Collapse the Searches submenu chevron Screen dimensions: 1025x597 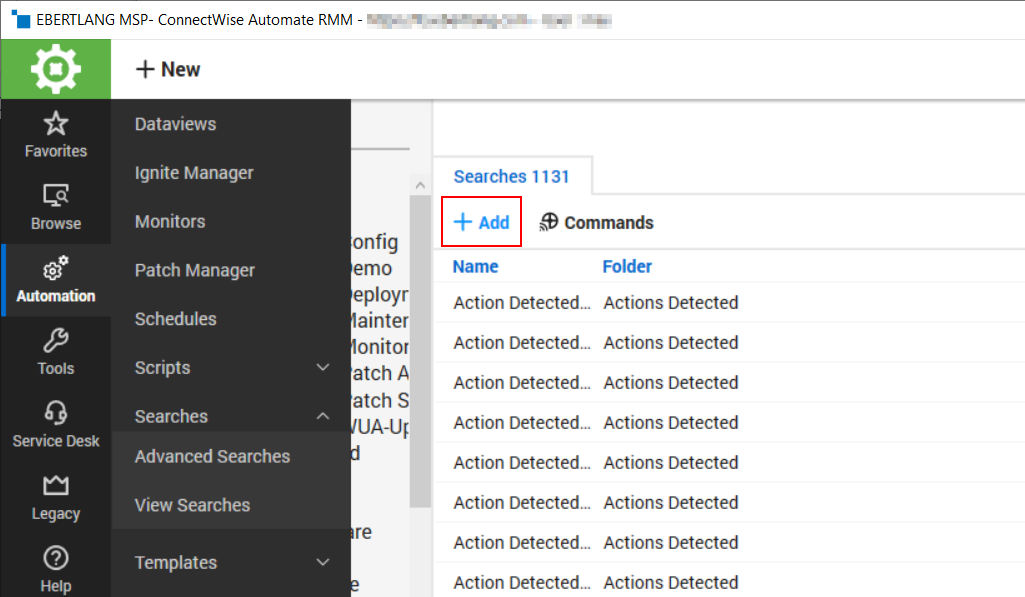[x=323, y=416]
